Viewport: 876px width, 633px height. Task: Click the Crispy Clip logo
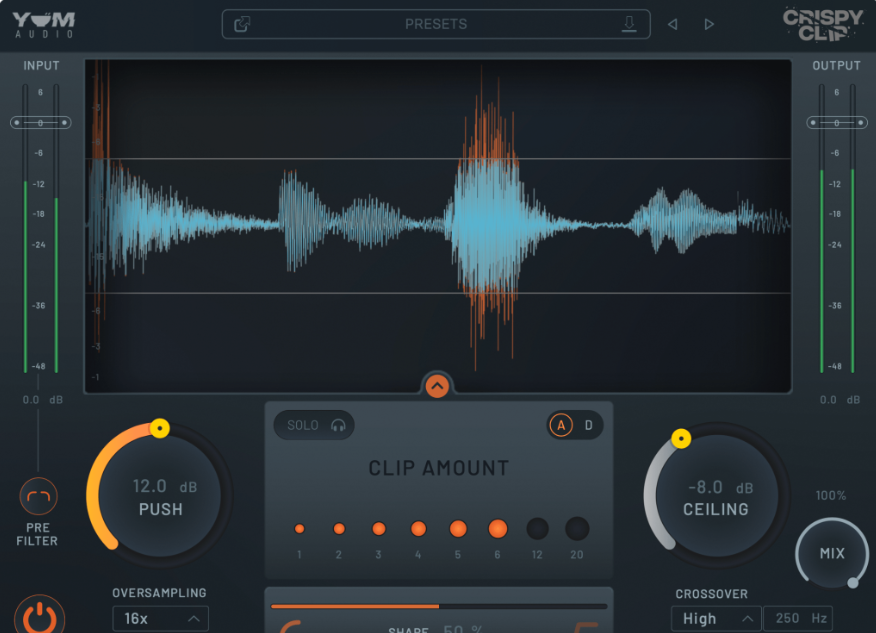[822, 25]
